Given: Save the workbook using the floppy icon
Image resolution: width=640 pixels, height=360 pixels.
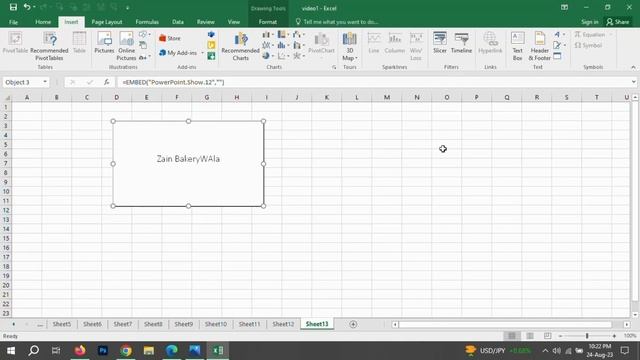Looking at the screenshot, I should coord(13,7).
